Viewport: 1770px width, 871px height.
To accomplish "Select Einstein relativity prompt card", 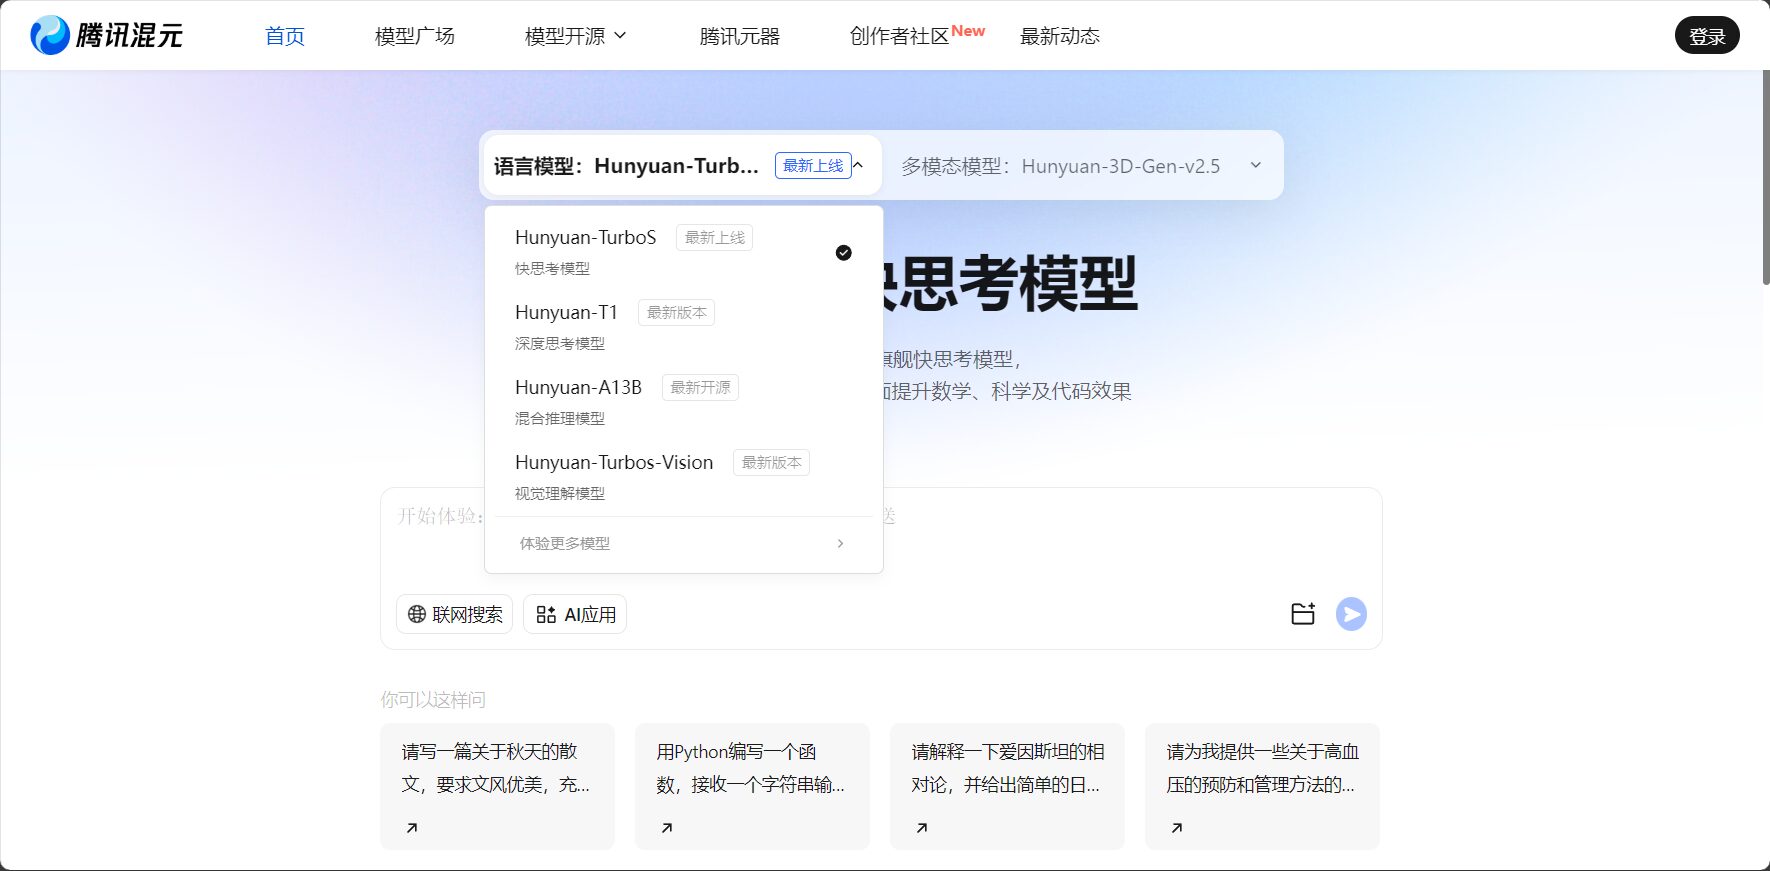I will click(x=1007, y=786).
